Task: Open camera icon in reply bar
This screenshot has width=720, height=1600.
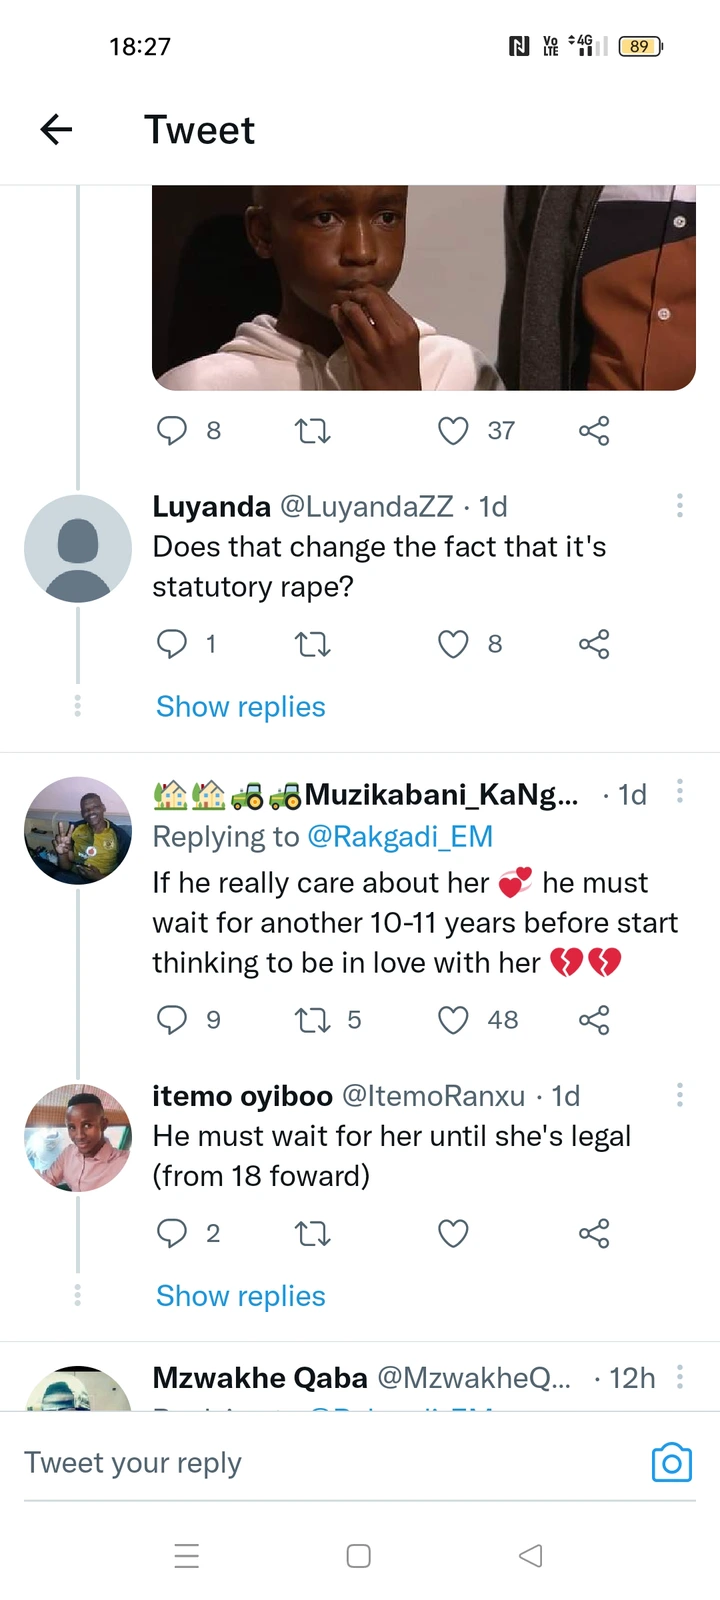Action: pos(671,1462)
